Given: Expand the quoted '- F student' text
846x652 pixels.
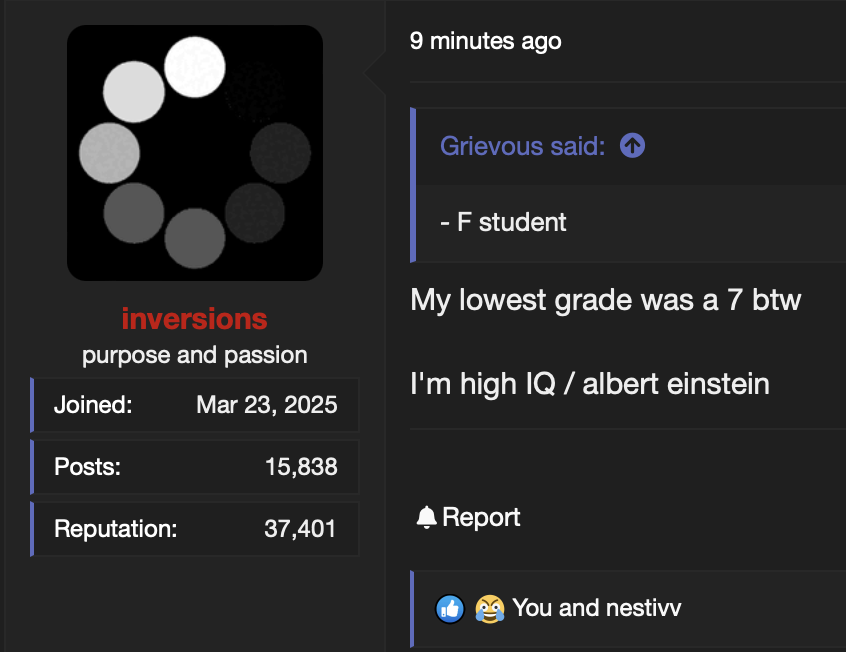Looking at the screenshot, I should [x=503, y=222].
